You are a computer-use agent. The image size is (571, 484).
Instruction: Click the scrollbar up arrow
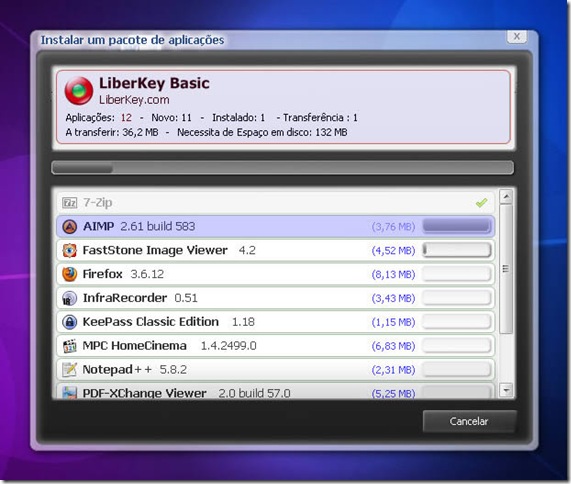click(506, 197)
